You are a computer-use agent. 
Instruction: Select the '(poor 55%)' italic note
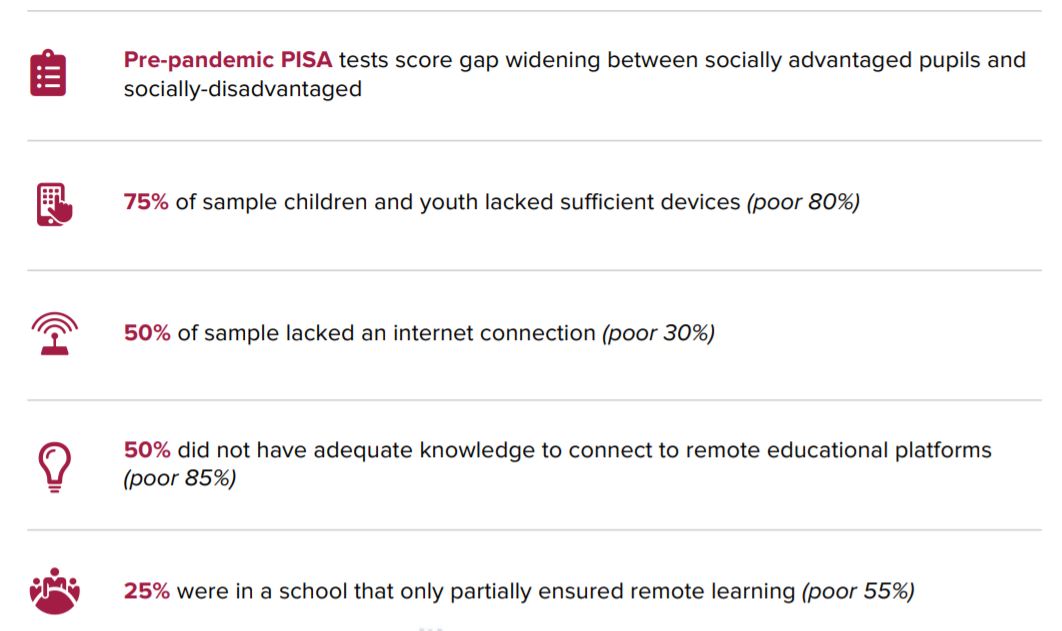(x=858, y=590)
